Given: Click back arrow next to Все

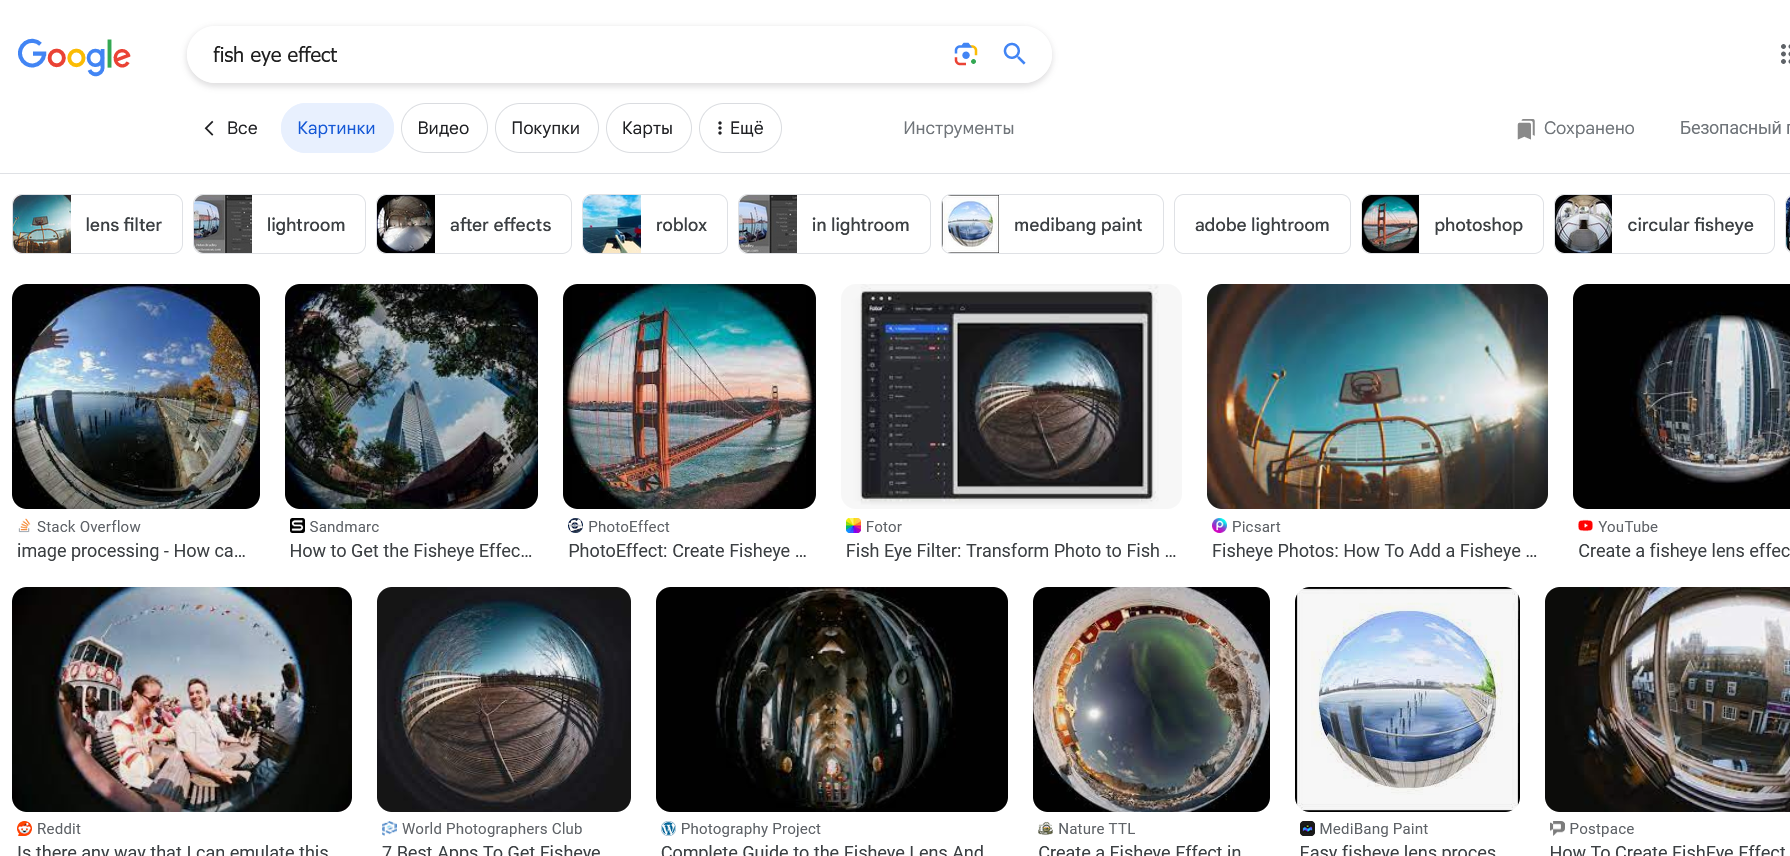Looking at the screenshot, I should click(209, 128).
